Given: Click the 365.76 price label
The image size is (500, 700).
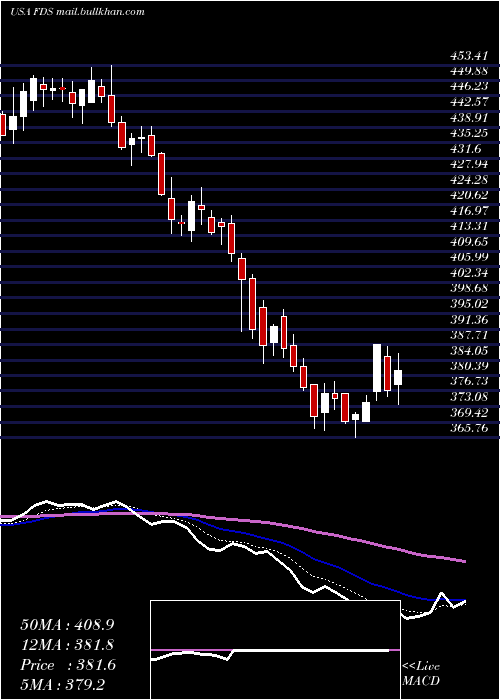Looking at the screenshot, I should (469, 429).
